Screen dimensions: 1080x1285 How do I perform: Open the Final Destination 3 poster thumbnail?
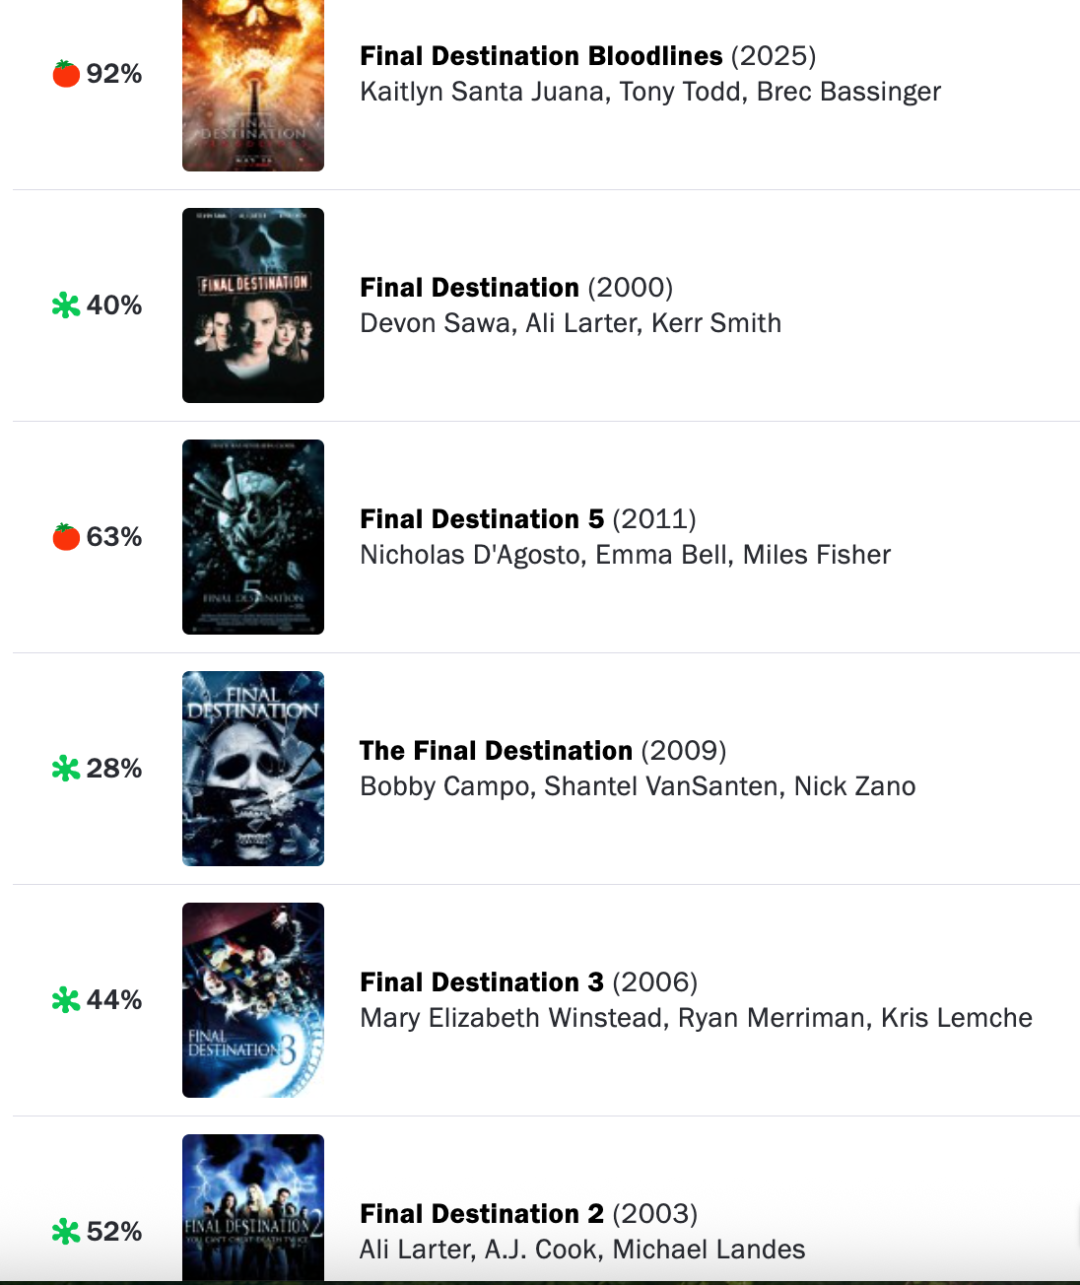click(x=253, y=1000)
